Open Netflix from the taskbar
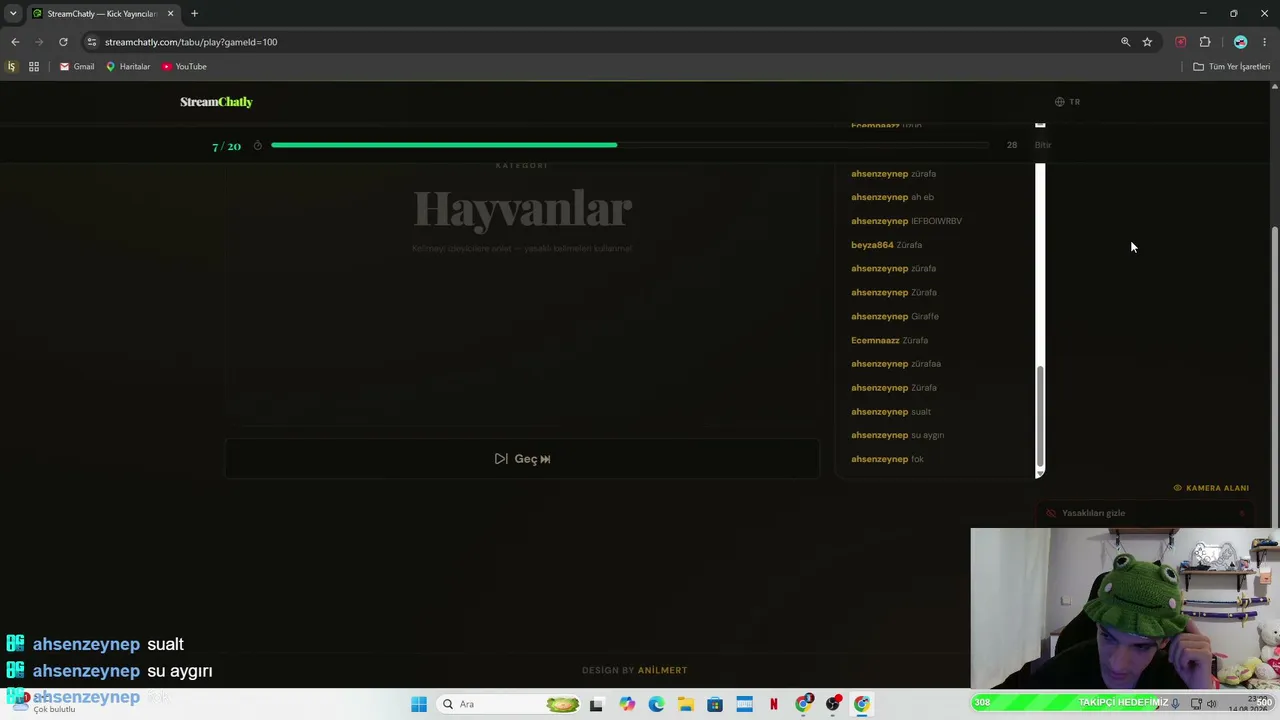Viewport: 1280px width, 720px height. tap(774, 704)
